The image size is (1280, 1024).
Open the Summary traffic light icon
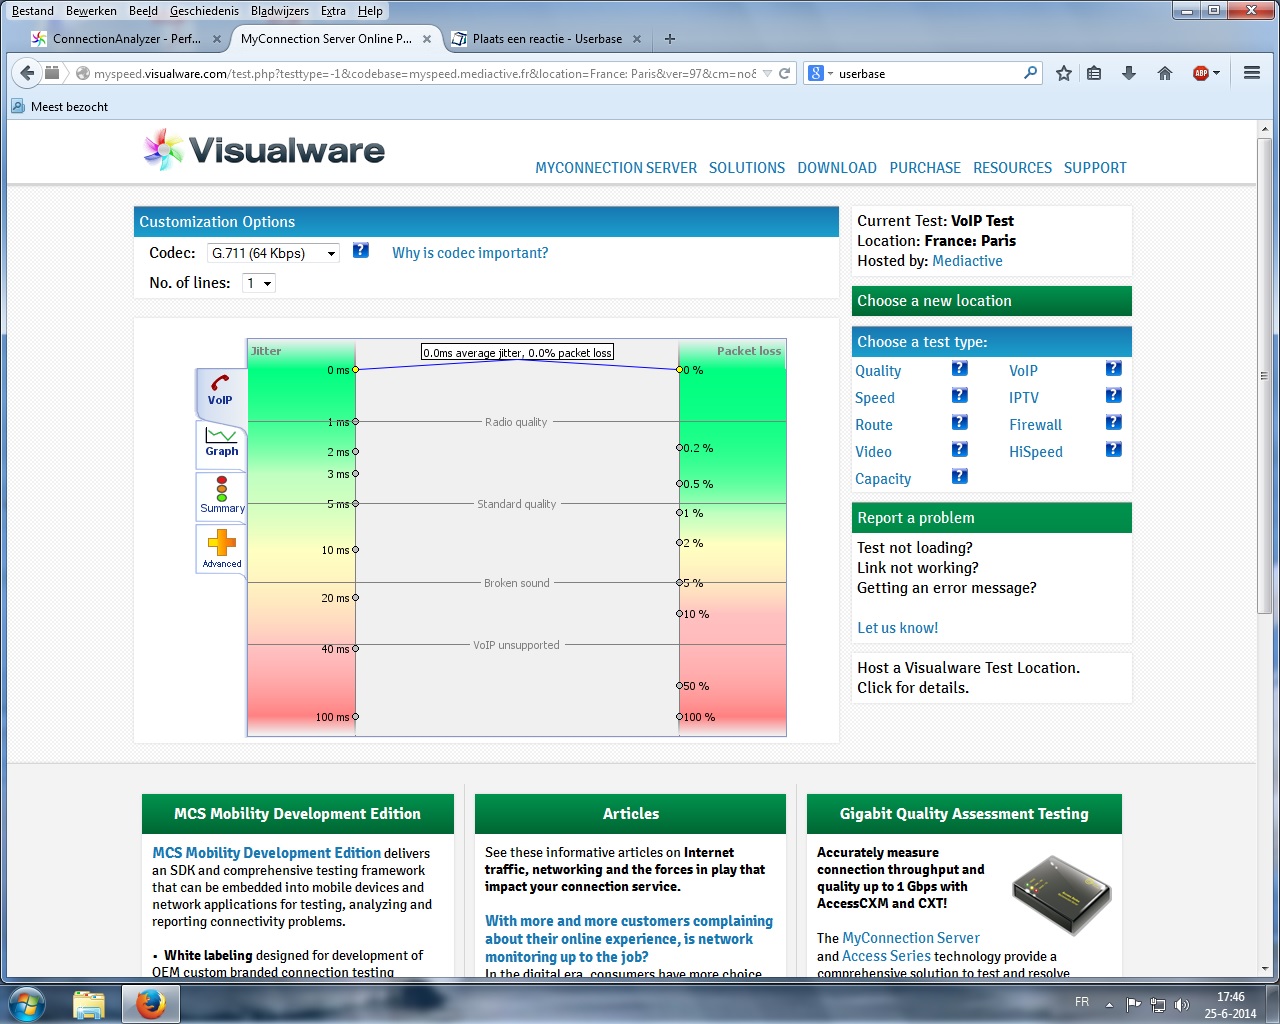click(x=221, y=495)
